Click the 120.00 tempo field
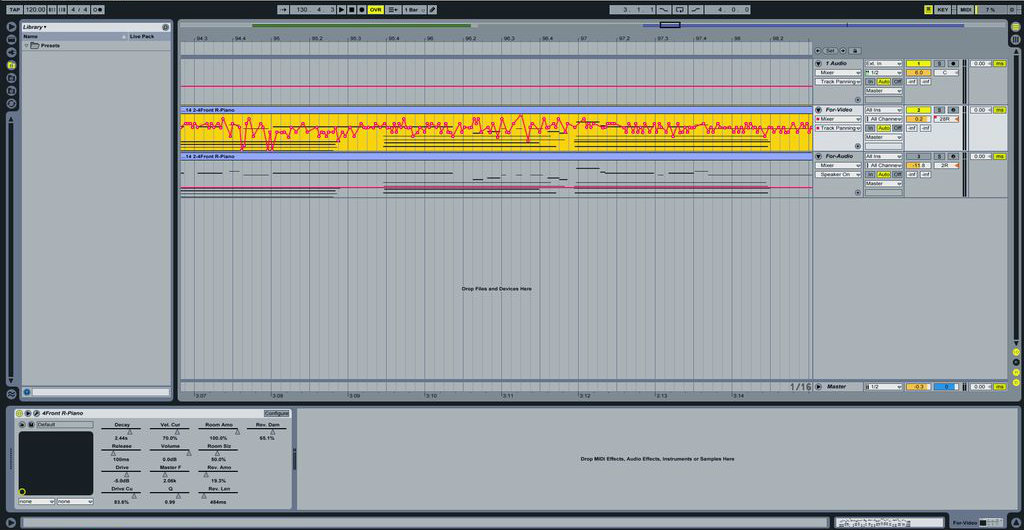1024x530 pixels. (35, 10)
